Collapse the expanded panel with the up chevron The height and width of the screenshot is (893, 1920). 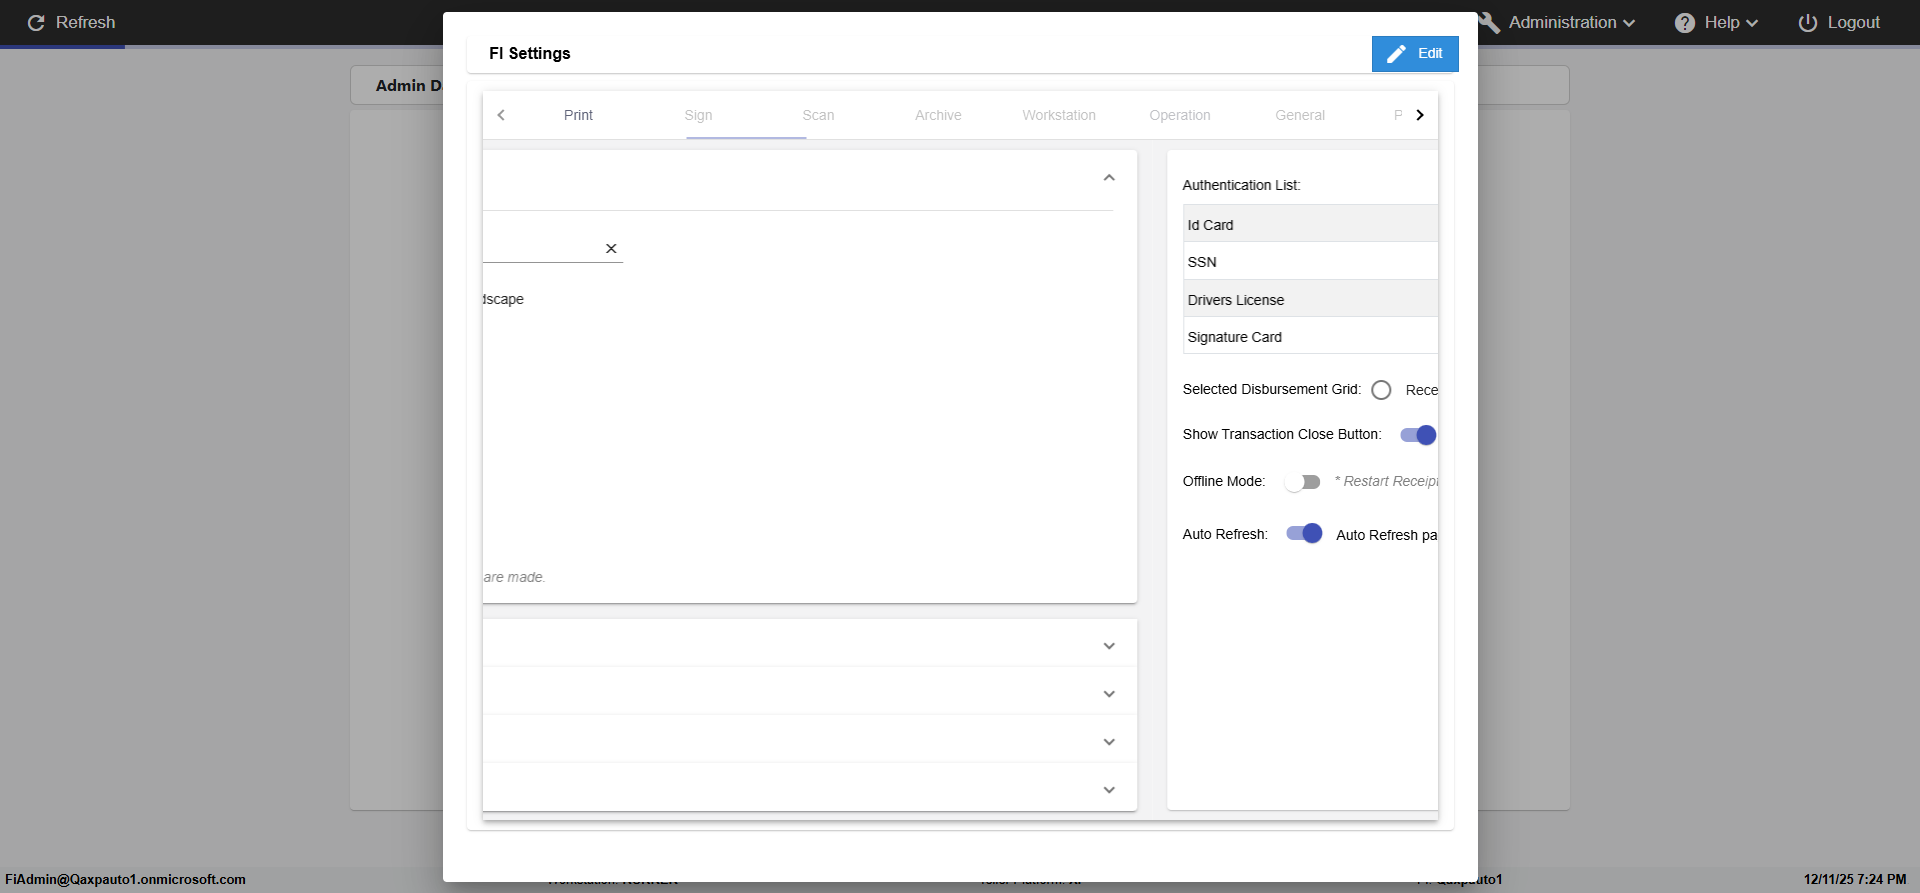1109,178
